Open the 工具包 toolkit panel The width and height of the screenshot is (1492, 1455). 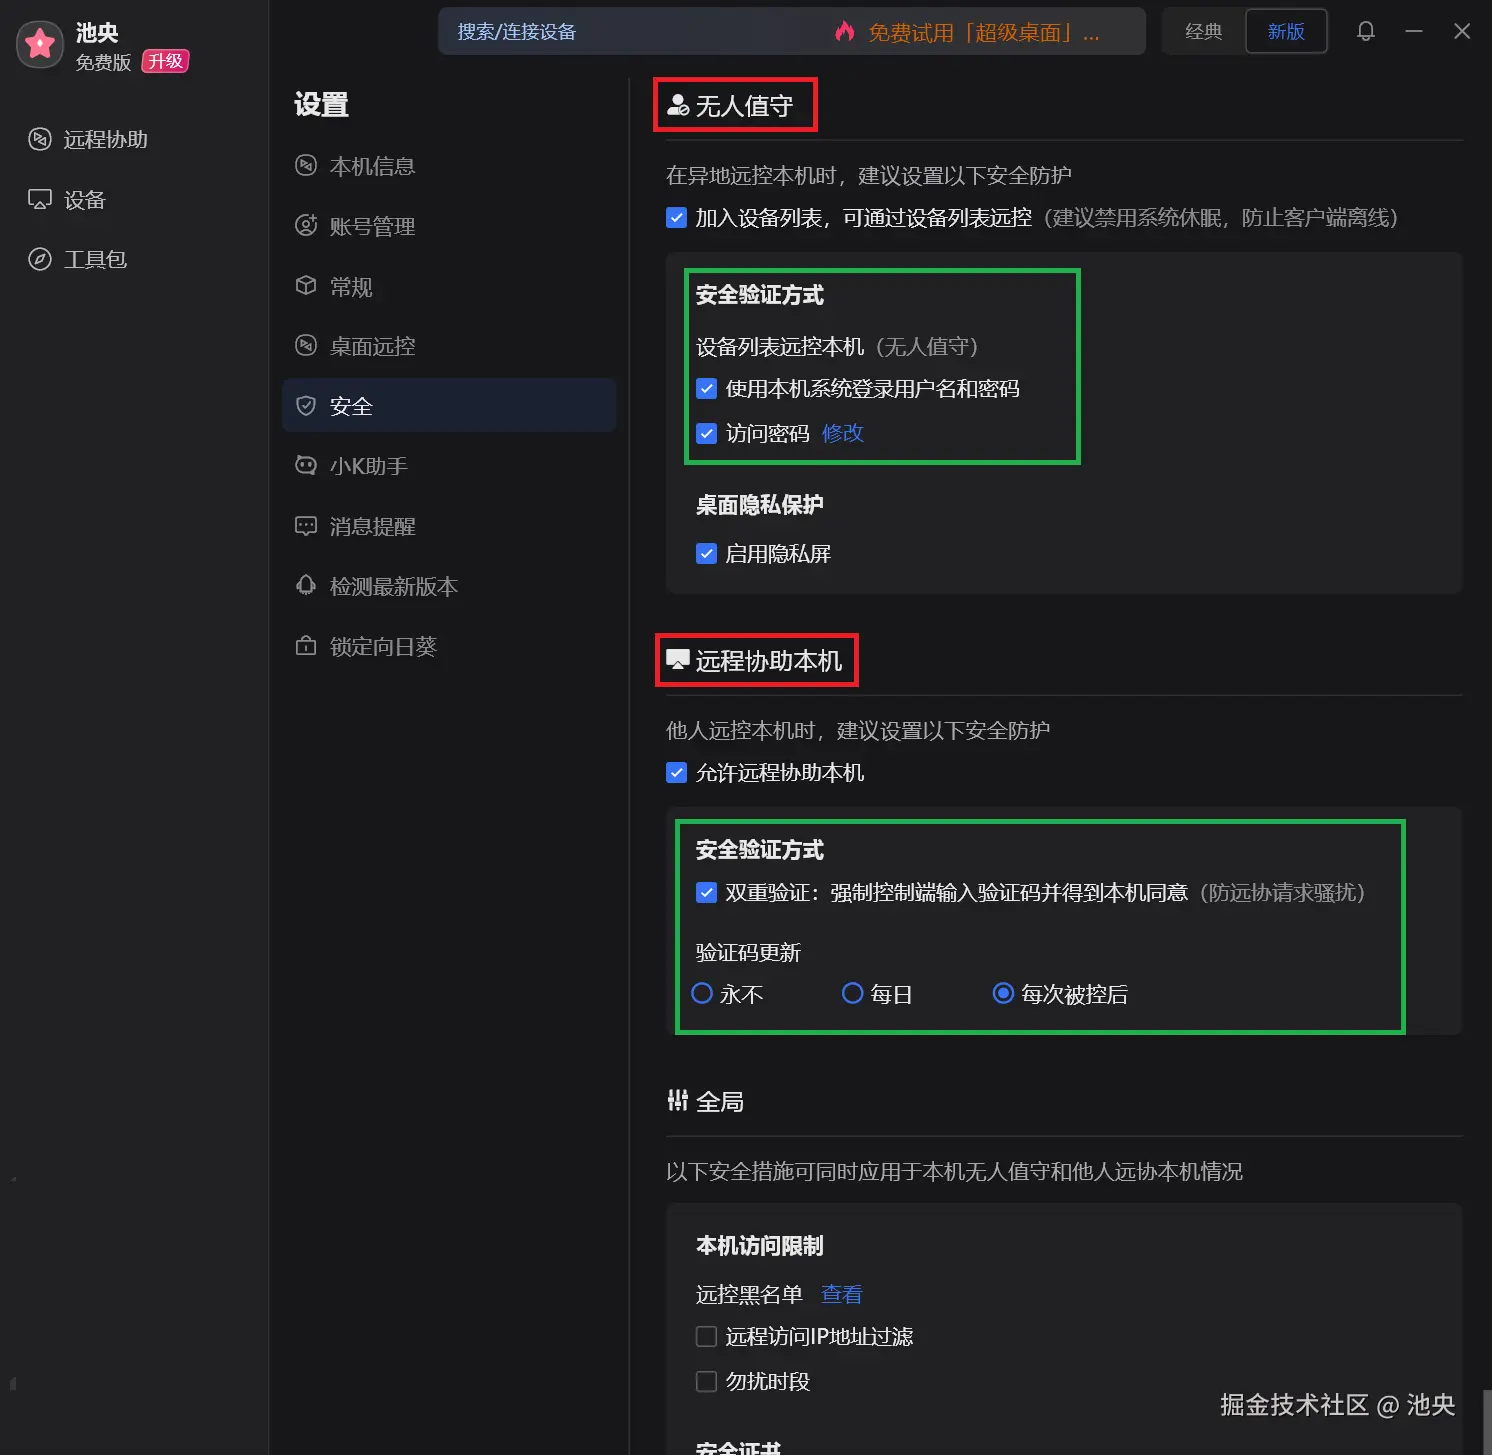click(x=95, y=259)
